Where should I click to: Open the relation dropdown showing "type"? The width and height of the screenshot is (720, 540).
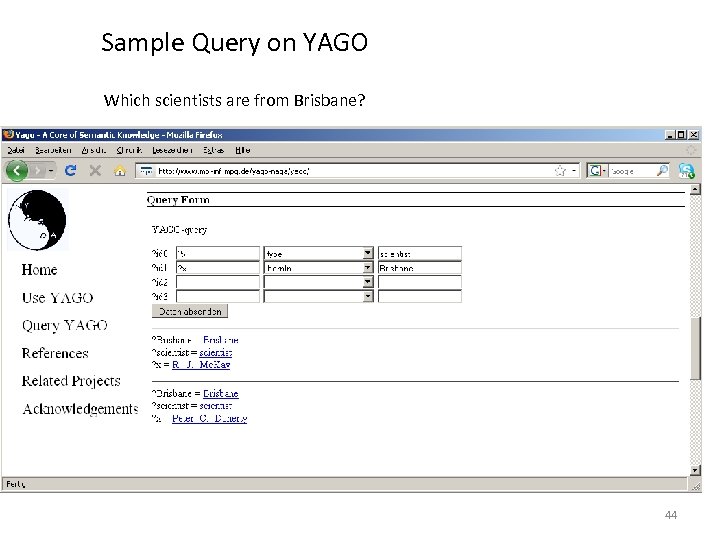coord(368,254)
